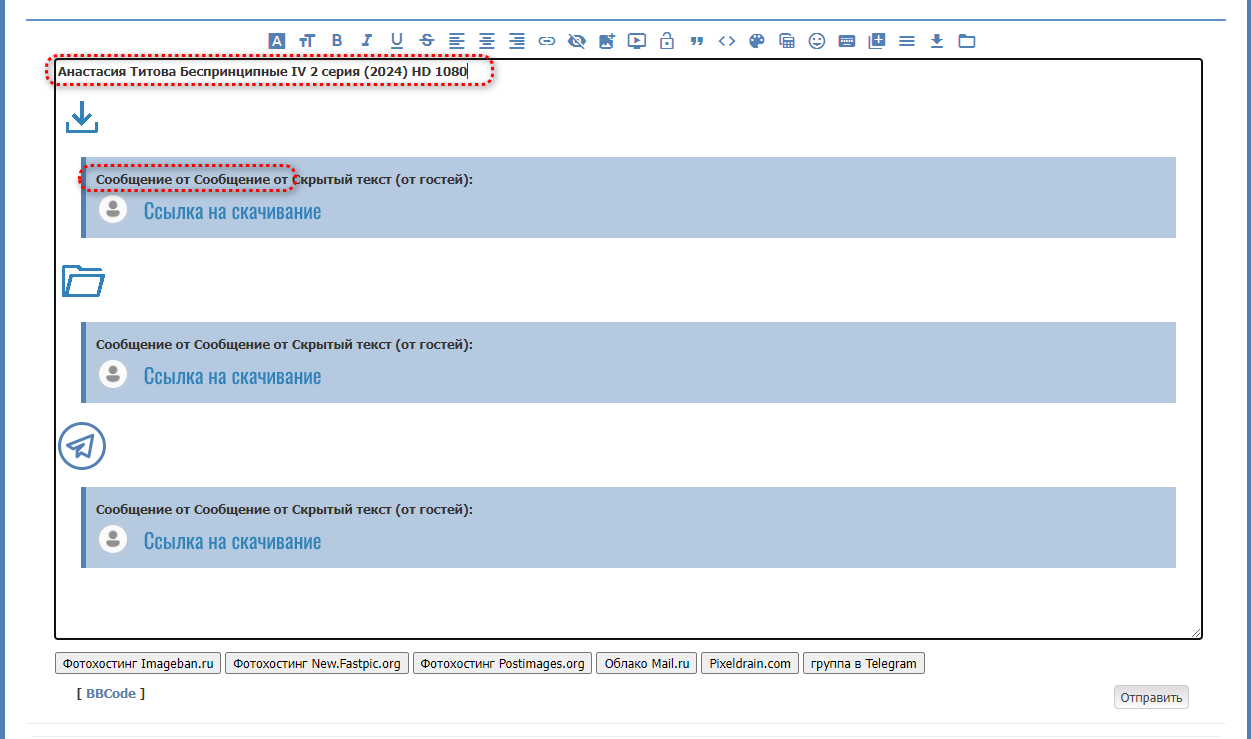Click the 'Pixeldrain.com' button
1251x739 pixels.
pos(750,663)
